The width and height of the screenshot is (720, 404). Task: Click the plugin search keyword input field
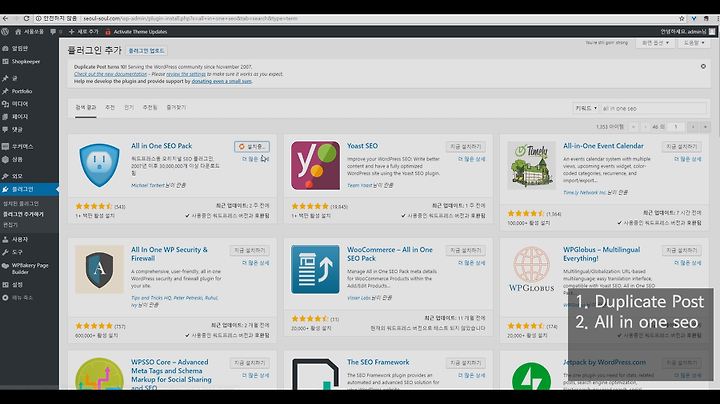pyautogui.click(x=653, y=108)
